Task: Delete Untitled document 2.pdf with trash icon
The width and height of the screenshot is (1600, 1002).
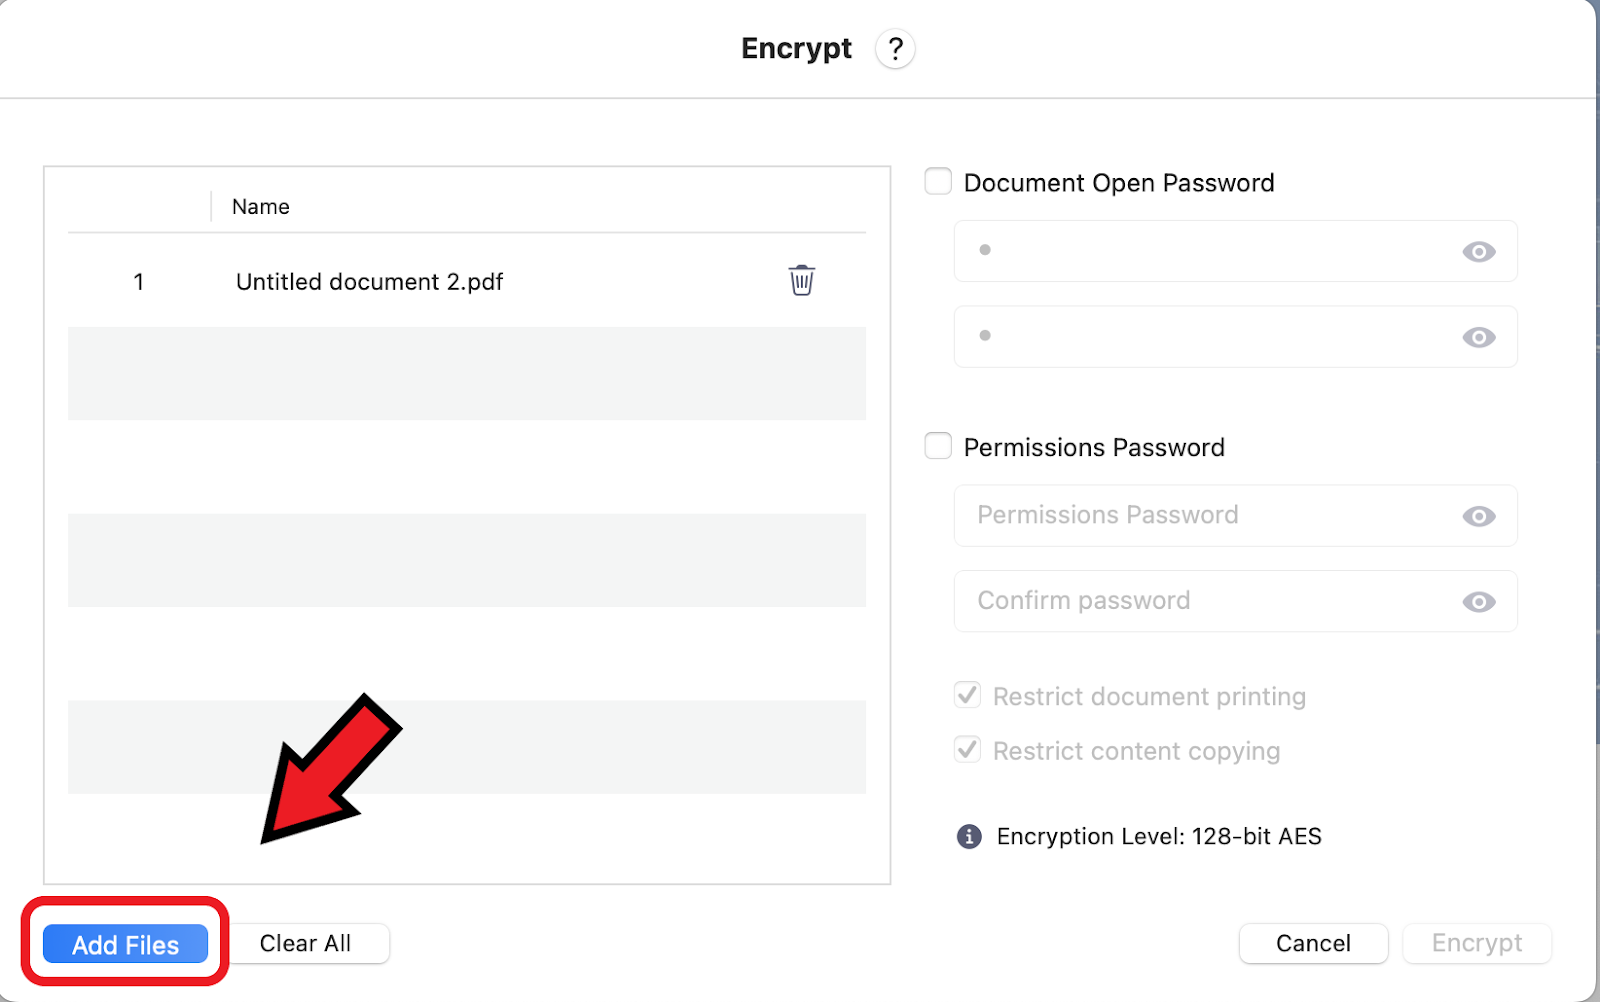Action: click(x=801, y=281)
